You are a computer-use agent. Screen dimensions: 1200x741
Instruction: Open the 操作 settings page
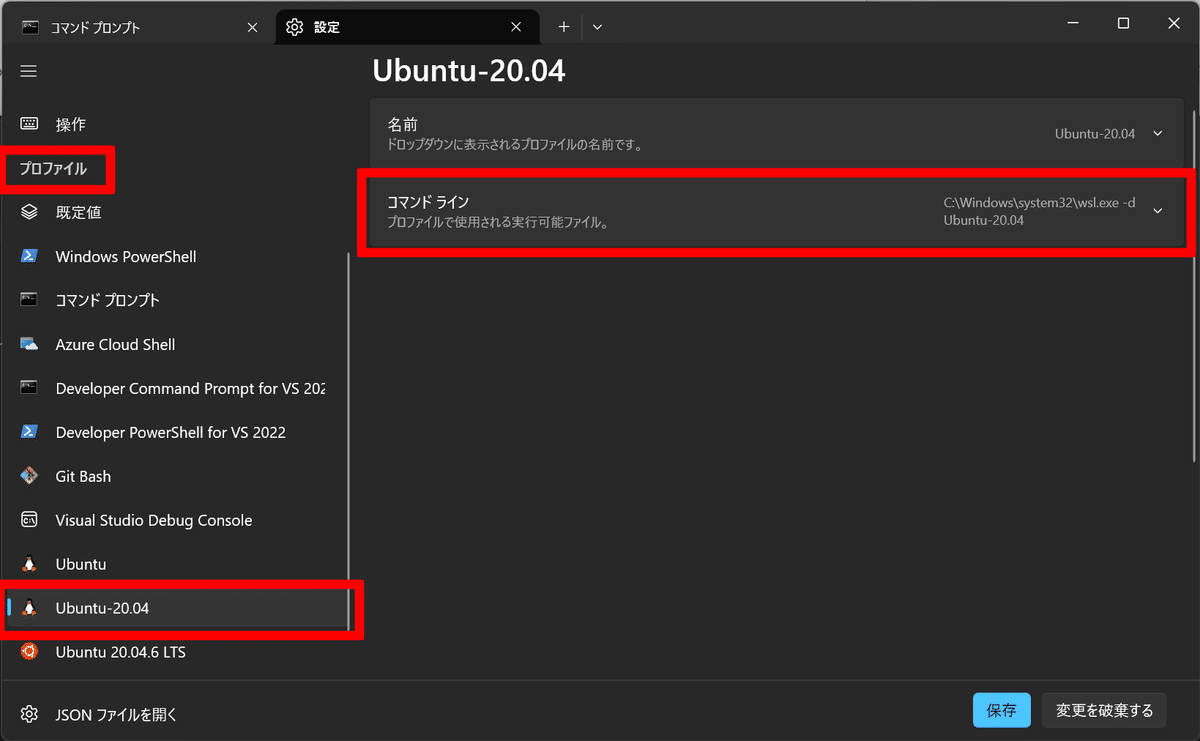click(175, 124)
